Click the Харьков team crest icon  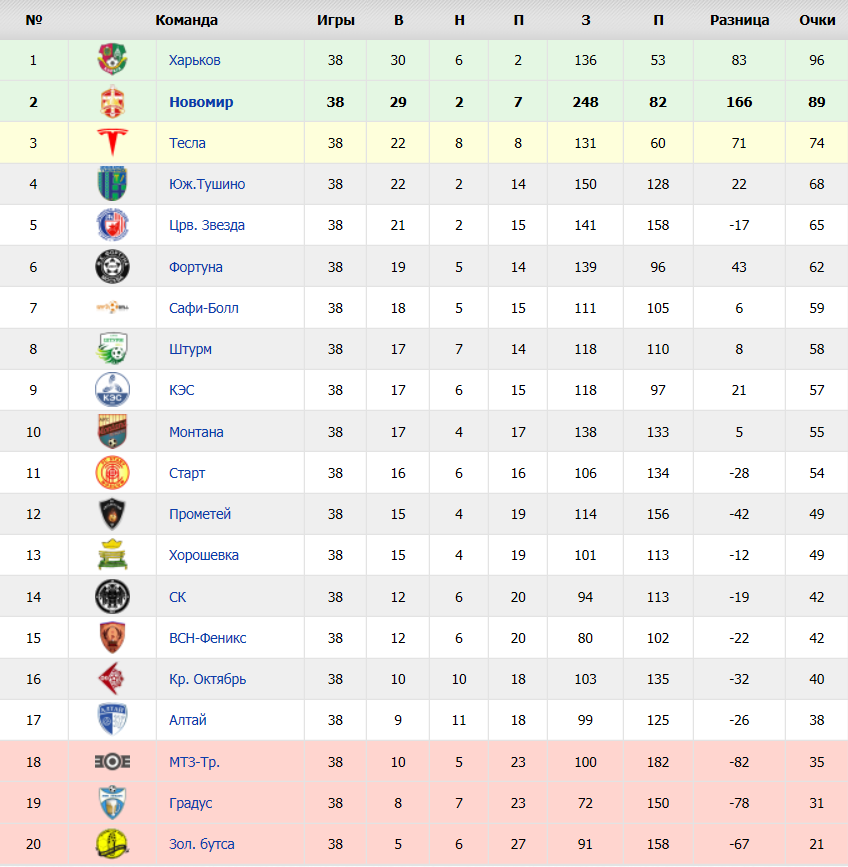112,59
